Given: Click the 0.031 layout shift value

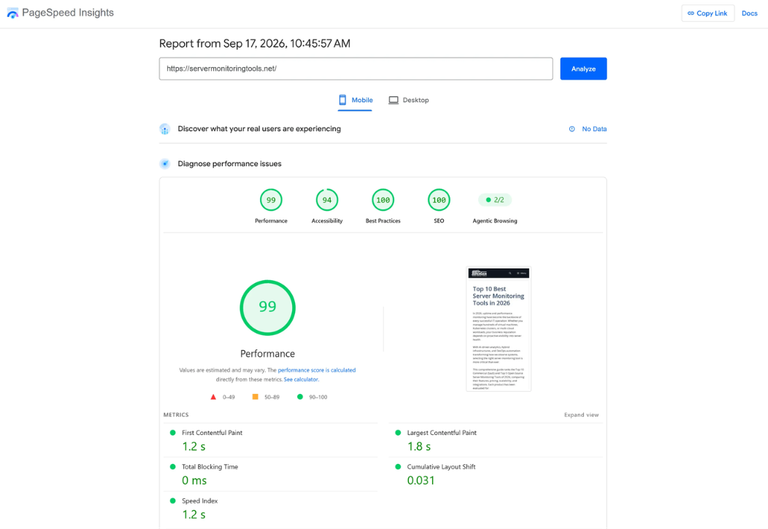Looking at the screenshot, I should click(x=421, y=481).
